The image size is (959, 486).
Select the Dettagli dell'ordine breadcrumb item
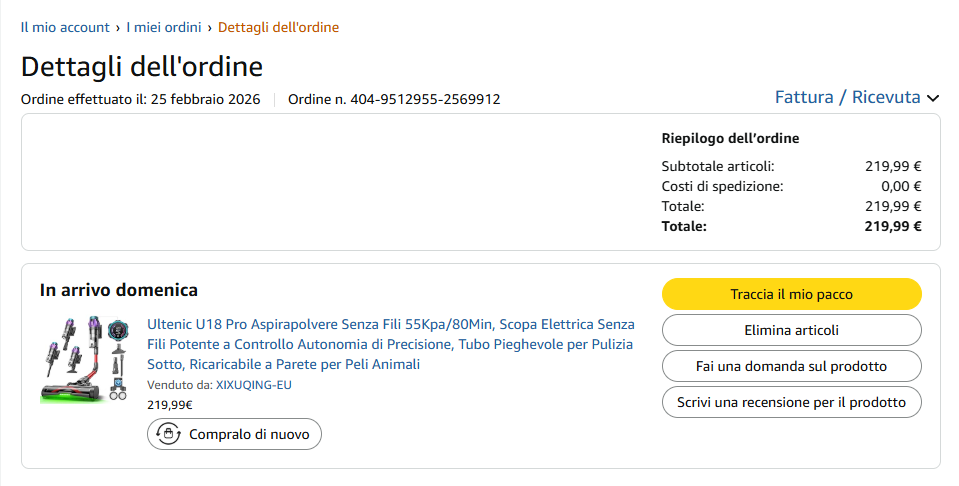pos(278,27)
